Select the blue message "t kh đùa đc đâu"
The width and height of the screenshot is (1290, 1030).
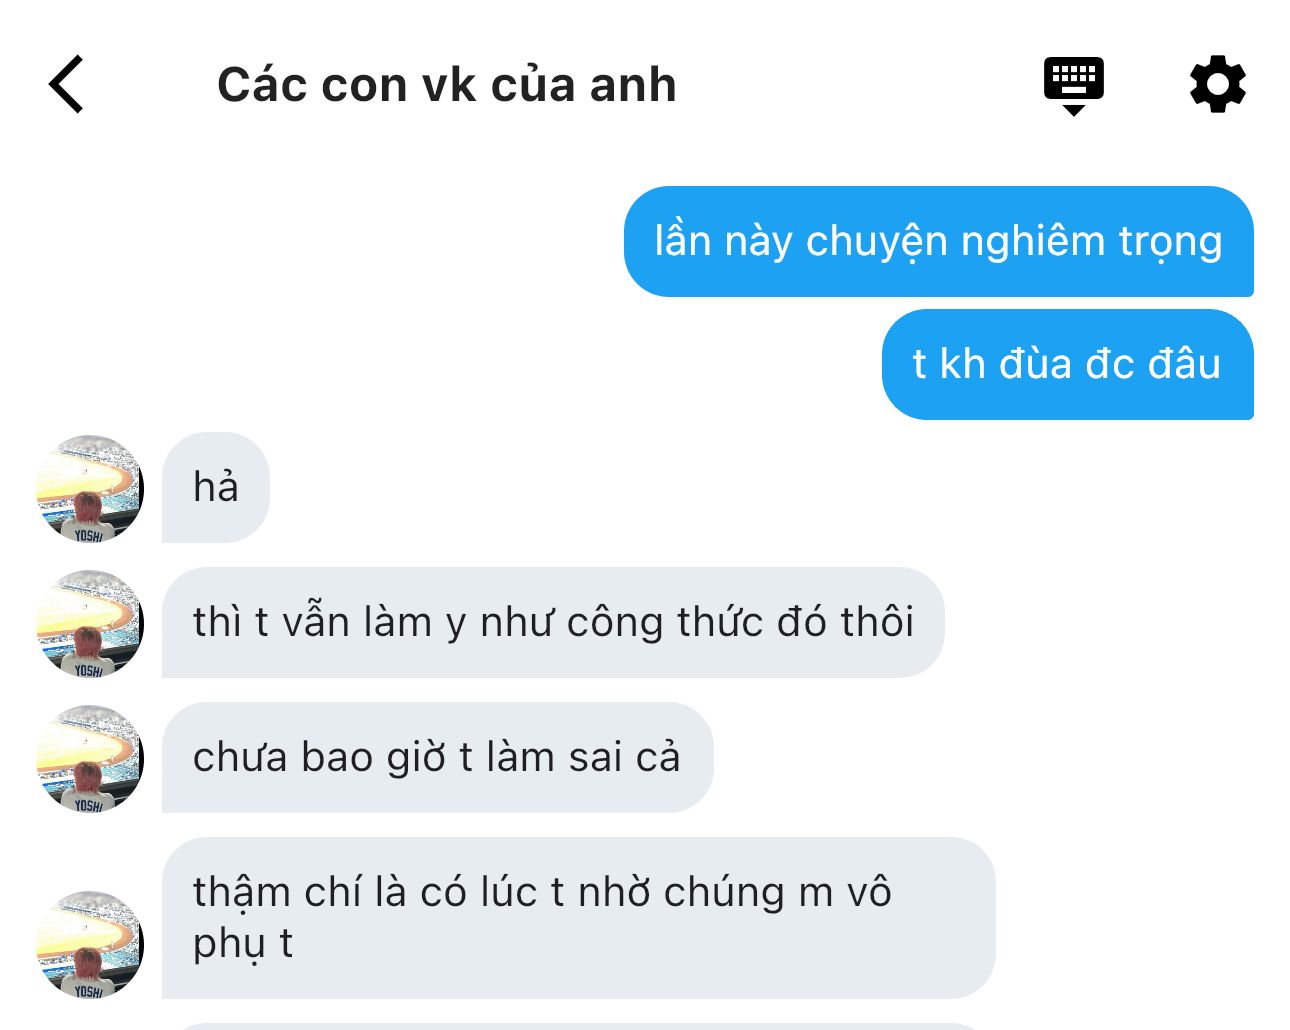point(1067,364)
